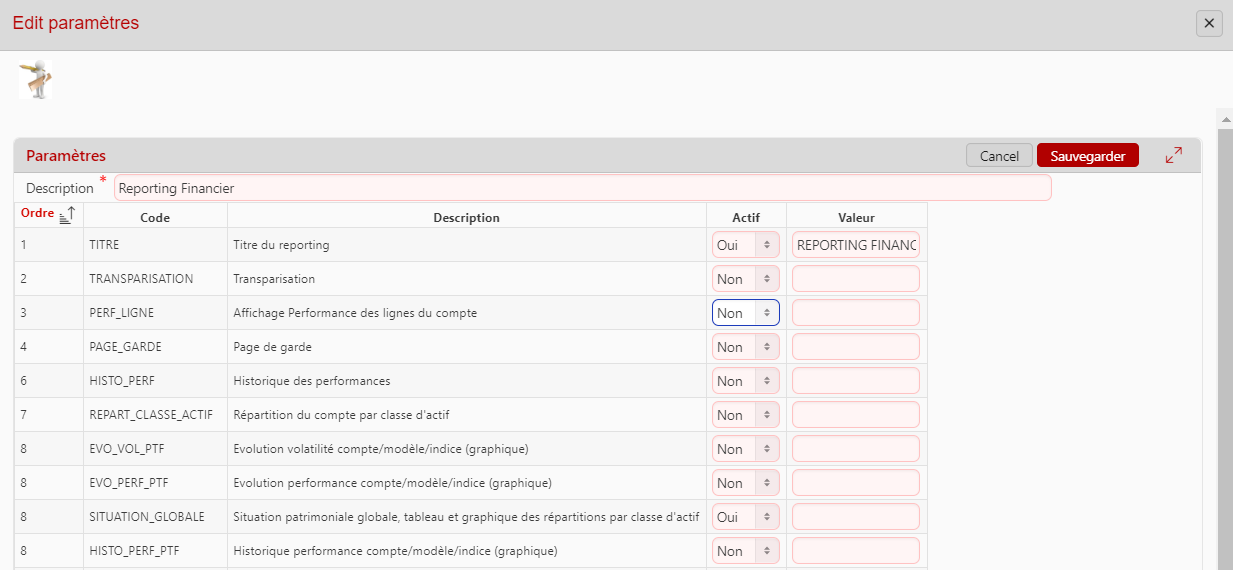Save parameters with Sauvegarder button
1233x570 pixels.
[1087, 156]
